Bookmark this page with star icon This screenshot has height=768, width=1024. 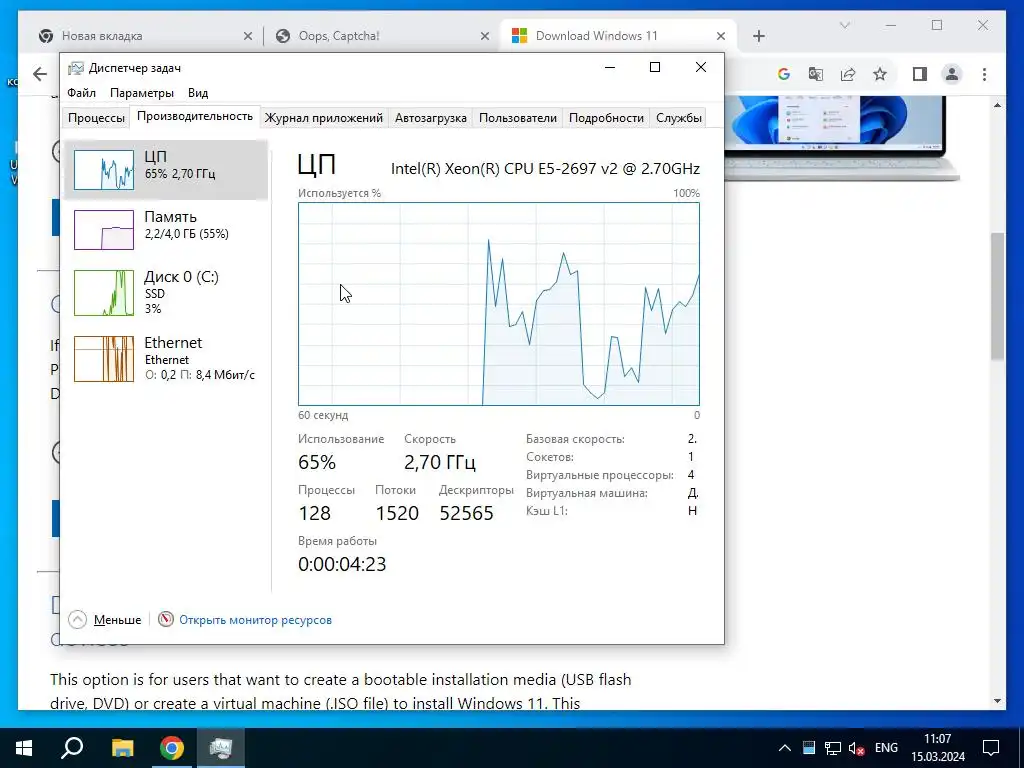coord(880,74)
